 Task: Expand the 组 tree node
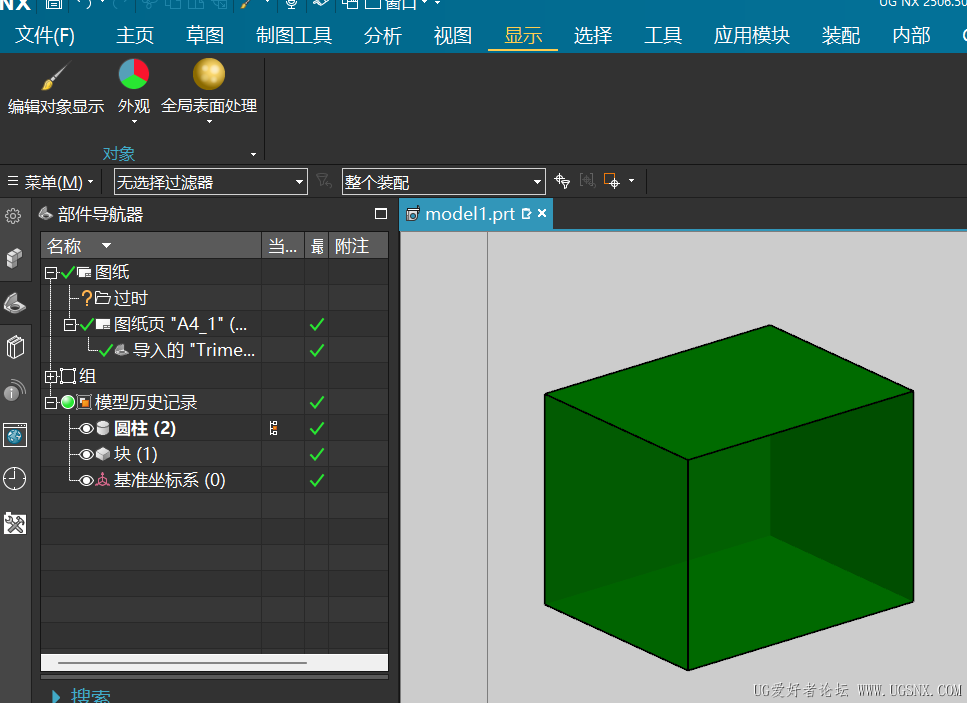tap(49, 376)
